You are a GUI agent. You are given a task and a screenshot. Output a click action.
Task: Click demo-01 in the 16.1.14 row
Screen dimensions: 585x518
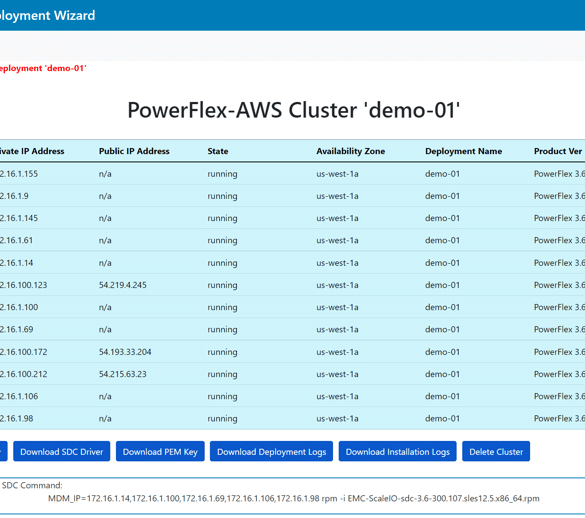[x=442, y=263]
